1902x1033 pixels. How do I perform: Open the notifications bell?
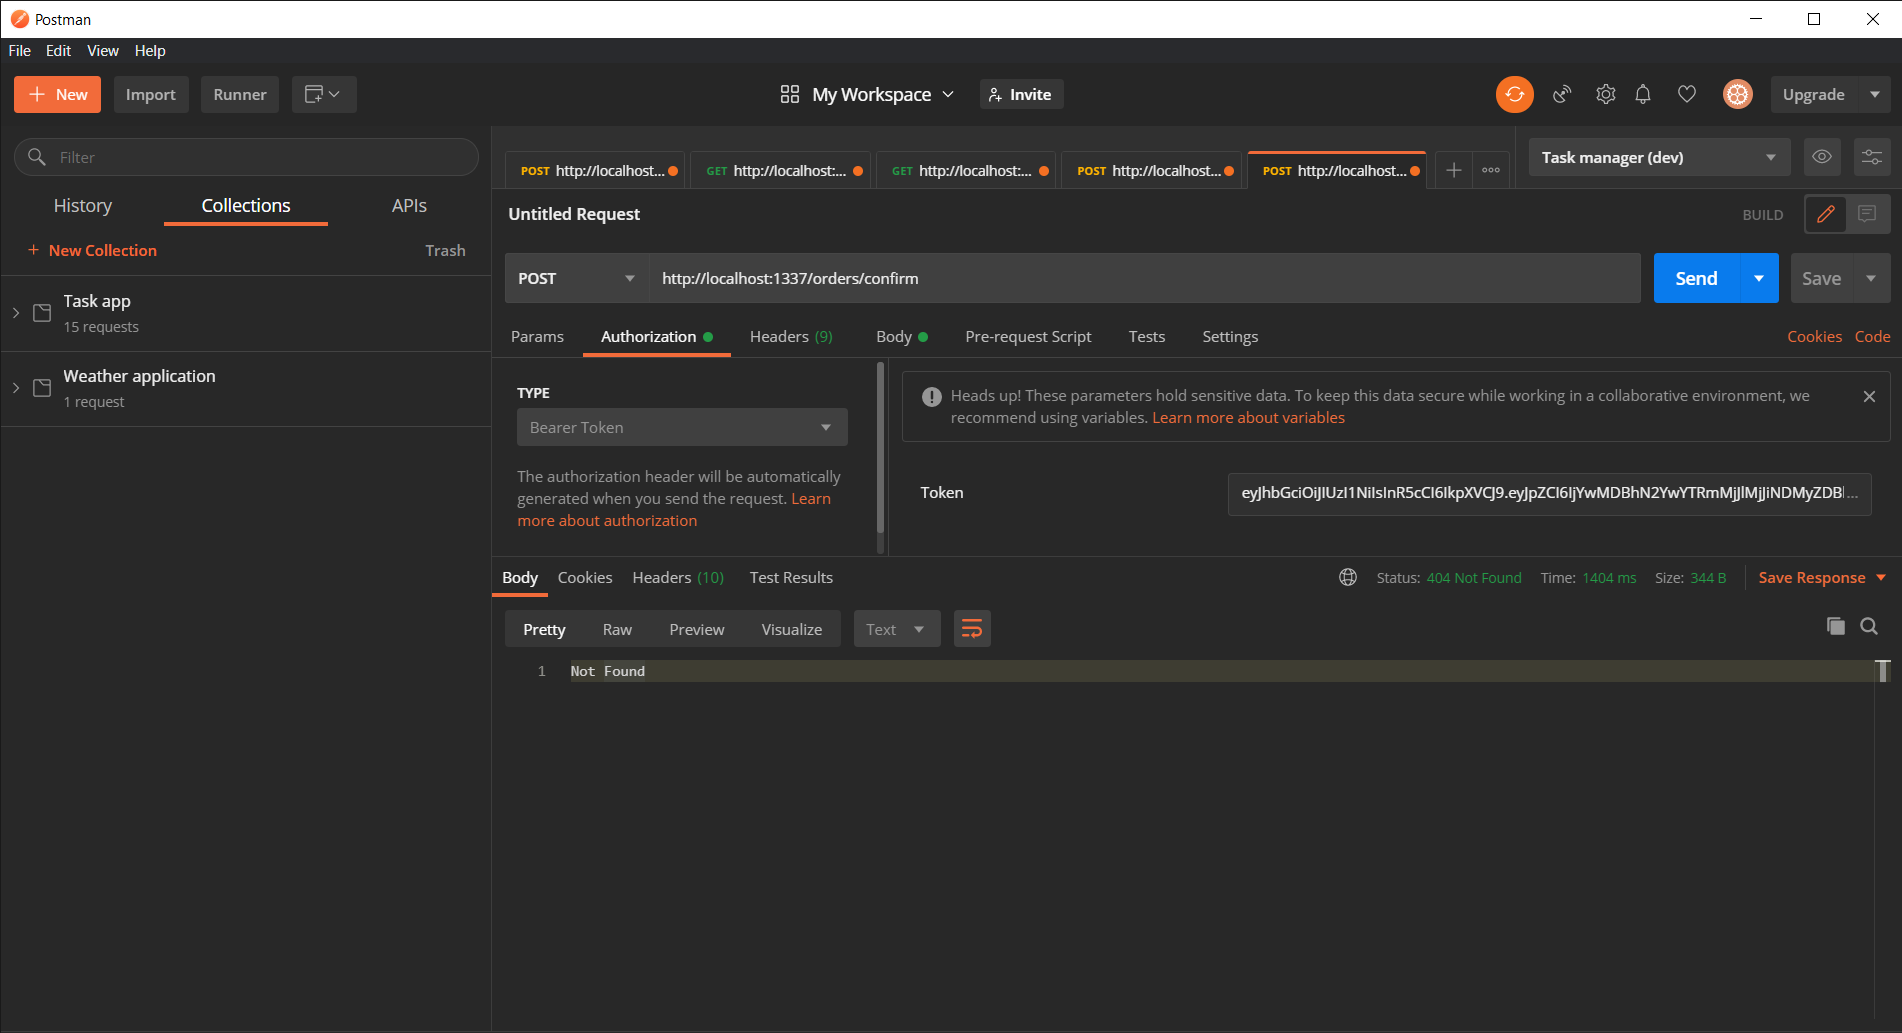[x=1643, y=94]
